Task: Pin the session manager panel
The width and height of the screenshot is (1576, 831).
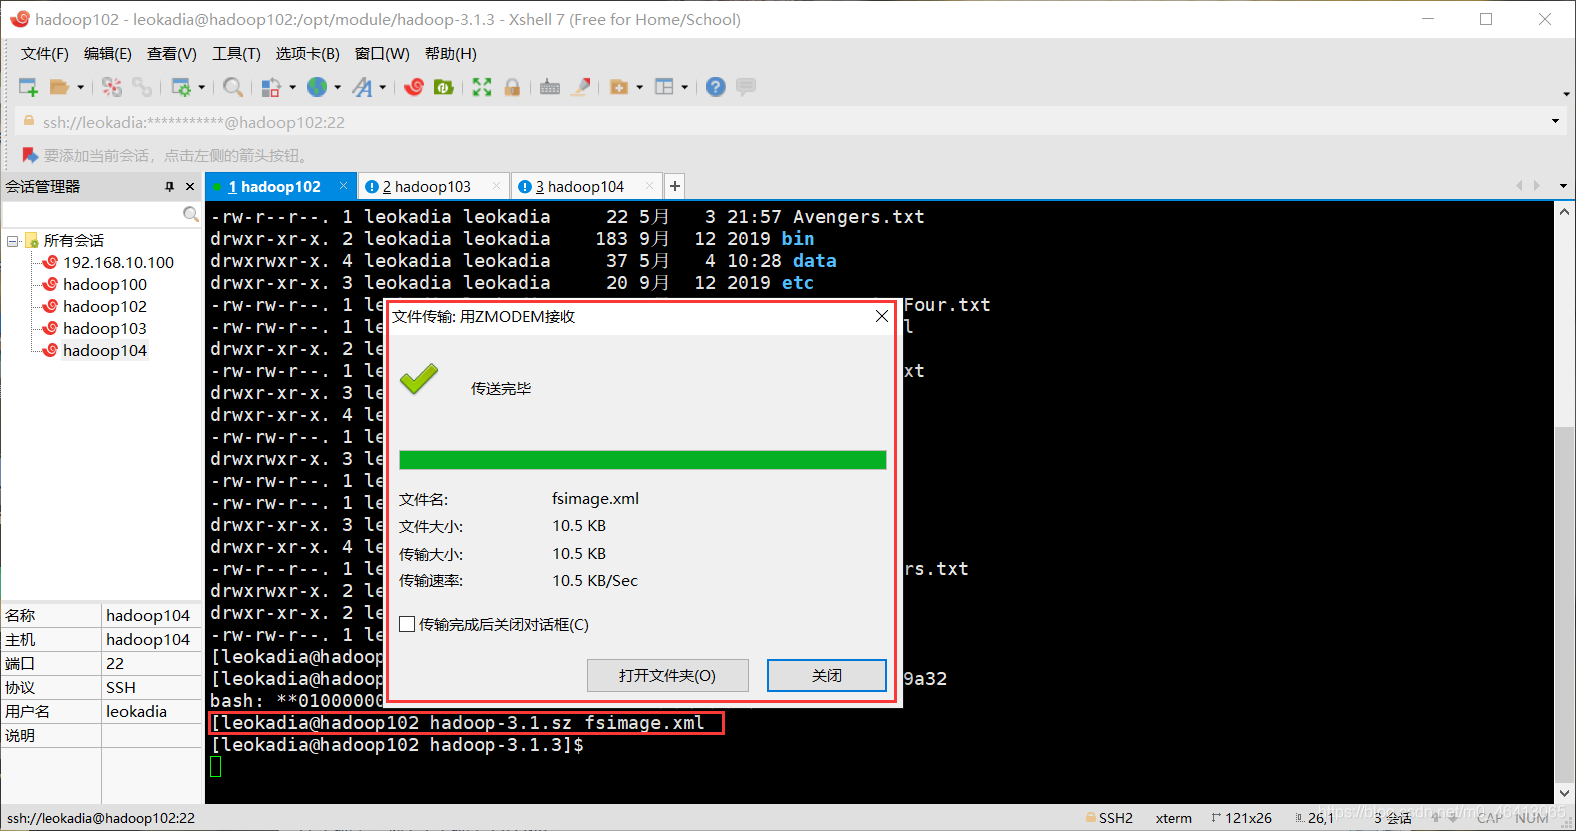Action: point(169,187)
